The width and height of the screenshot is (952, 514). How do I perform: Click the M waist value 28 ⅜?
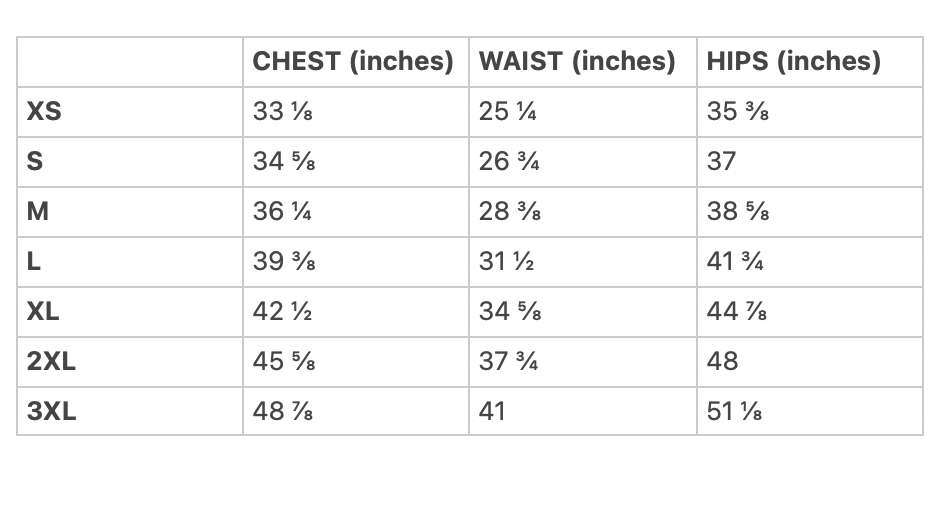[x=510, y=212]
